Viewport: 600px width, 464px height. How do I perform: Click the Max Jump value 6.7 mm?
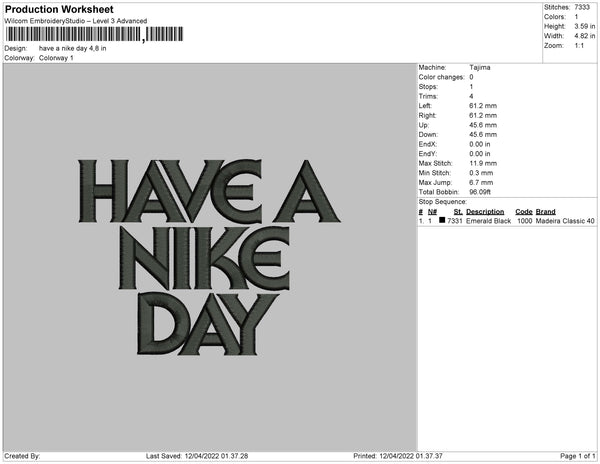pyautogui.click(x=481, y=182)
